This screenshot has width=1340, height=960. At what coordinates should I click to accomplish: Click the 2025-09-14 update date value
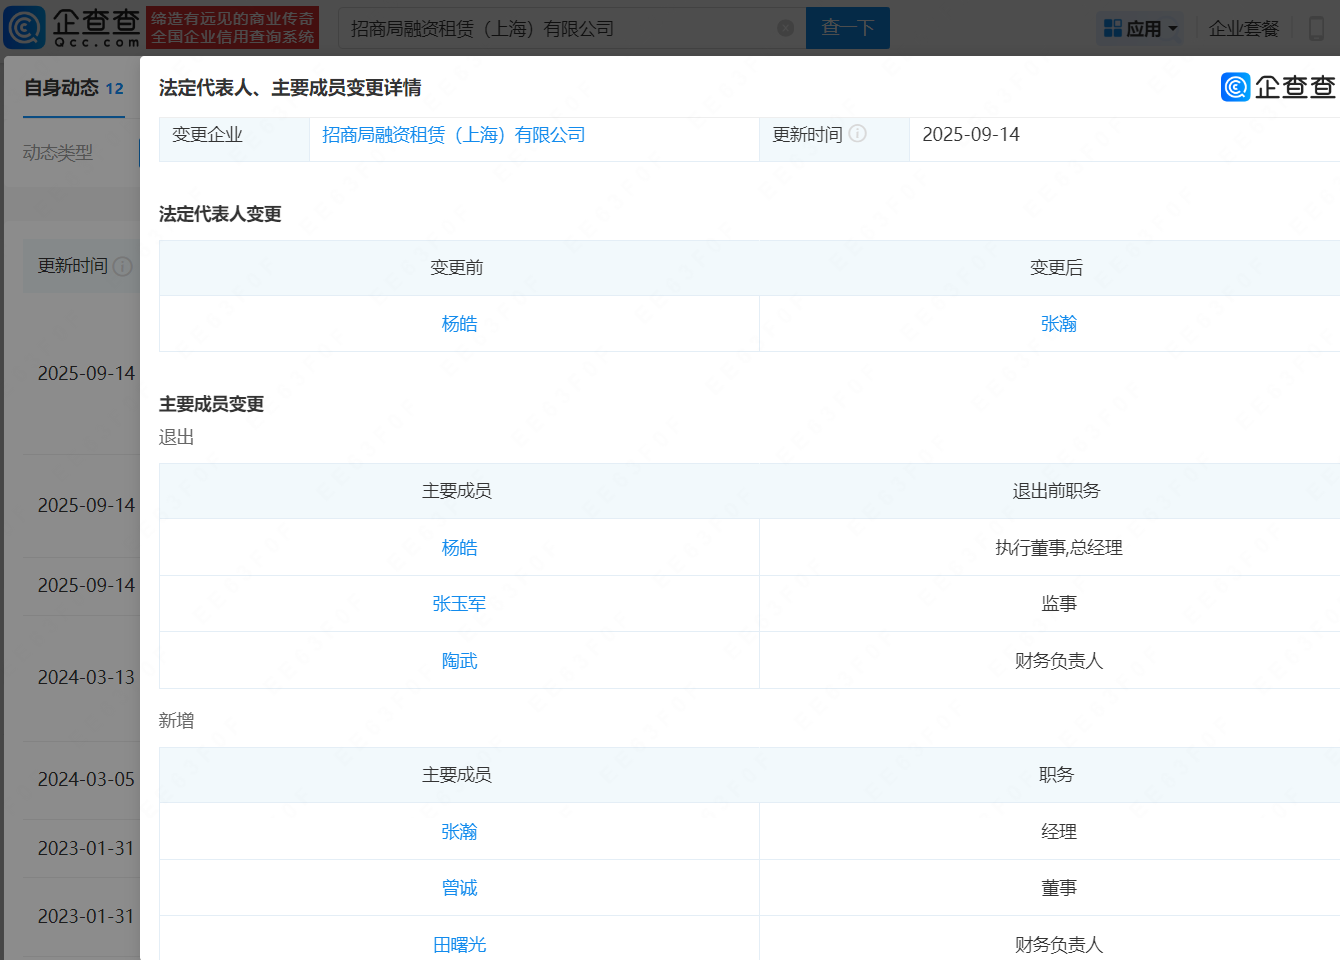click(x=971, y=135)
